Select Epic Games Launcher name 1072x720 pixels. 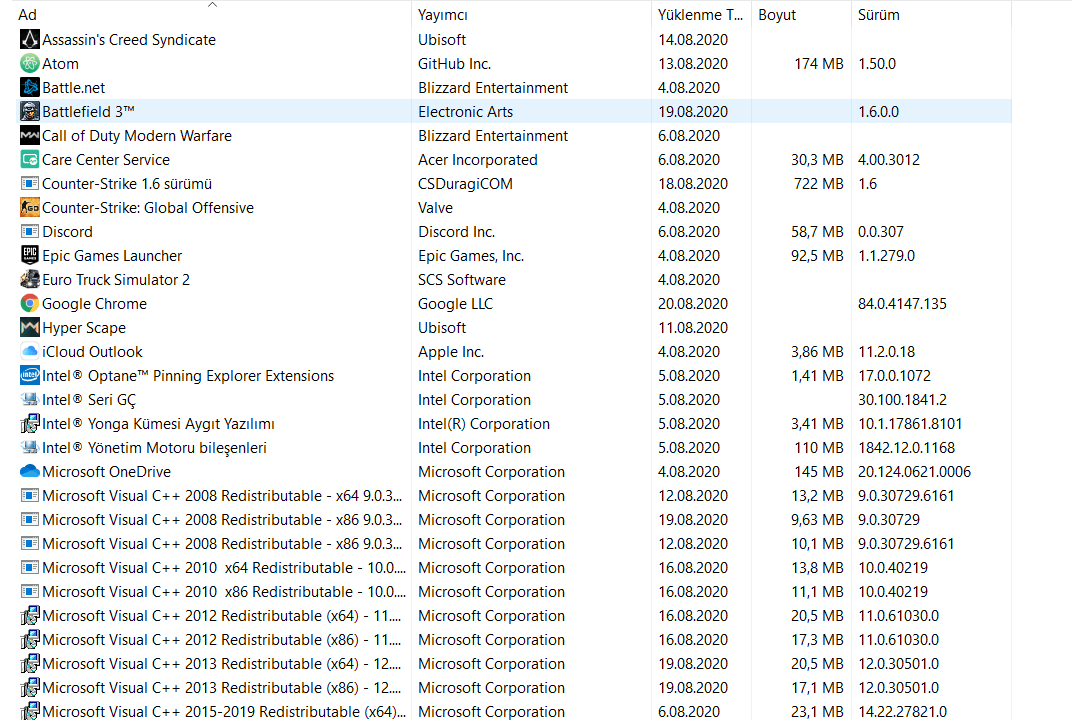point(112,256)
